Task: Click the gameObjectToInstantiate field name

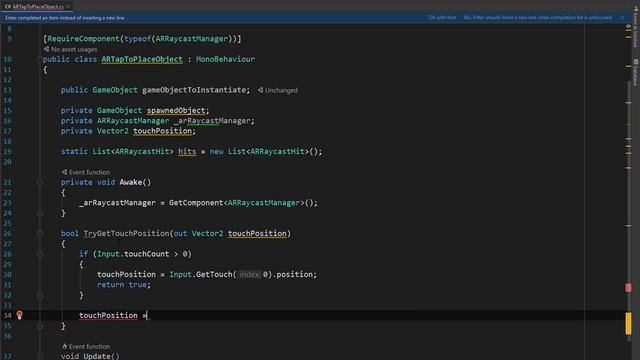Action: coord(194,90)
